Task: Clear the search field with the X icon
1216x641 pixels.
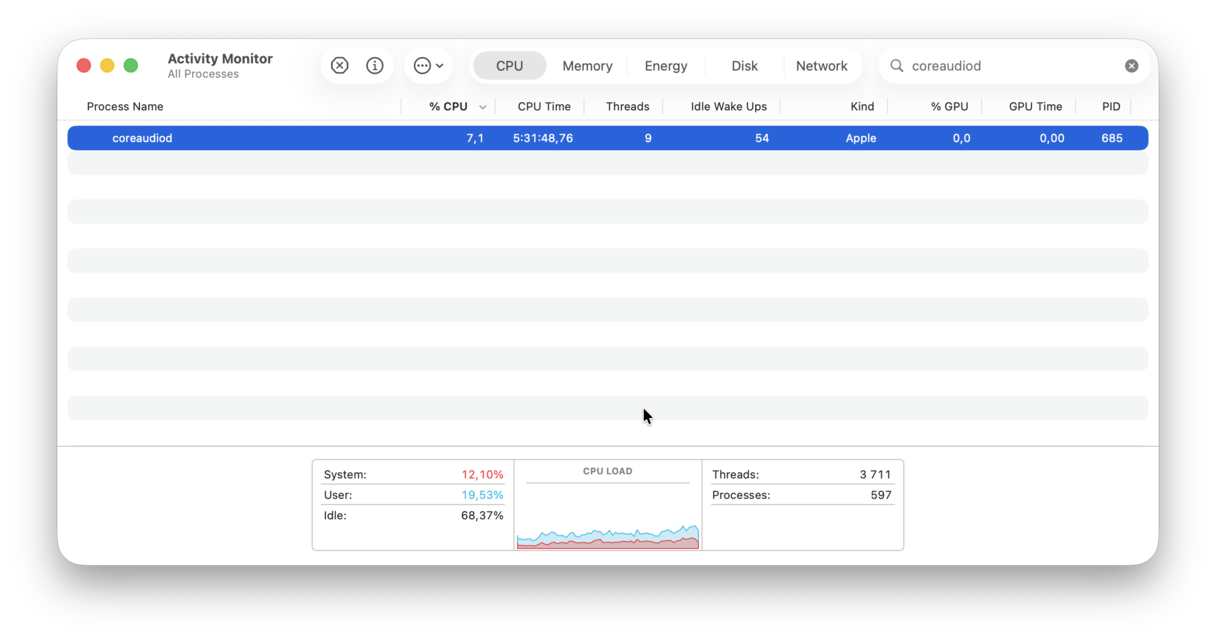Action: click(1131, 66)
